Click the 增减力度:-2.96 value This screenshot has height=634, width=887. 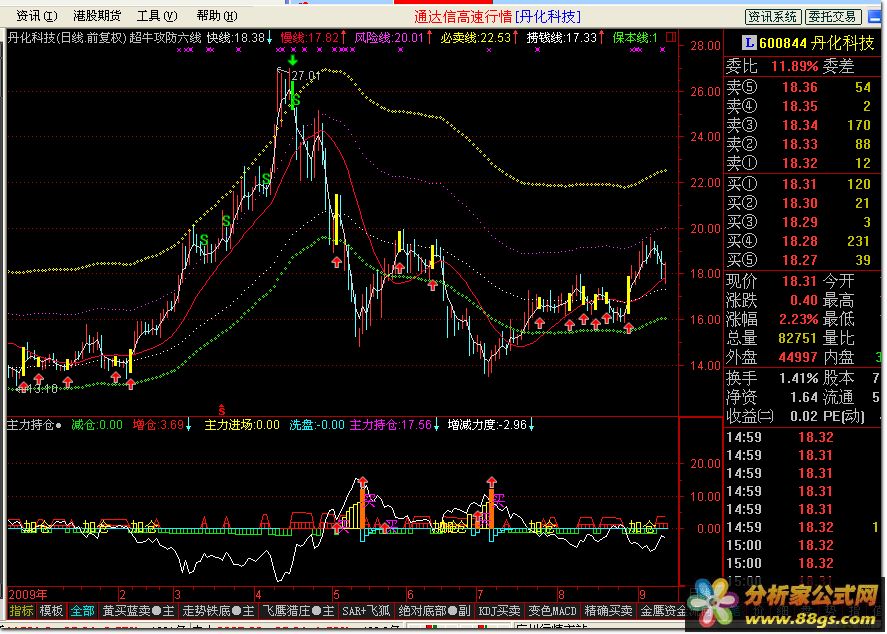tap(487, 425)
